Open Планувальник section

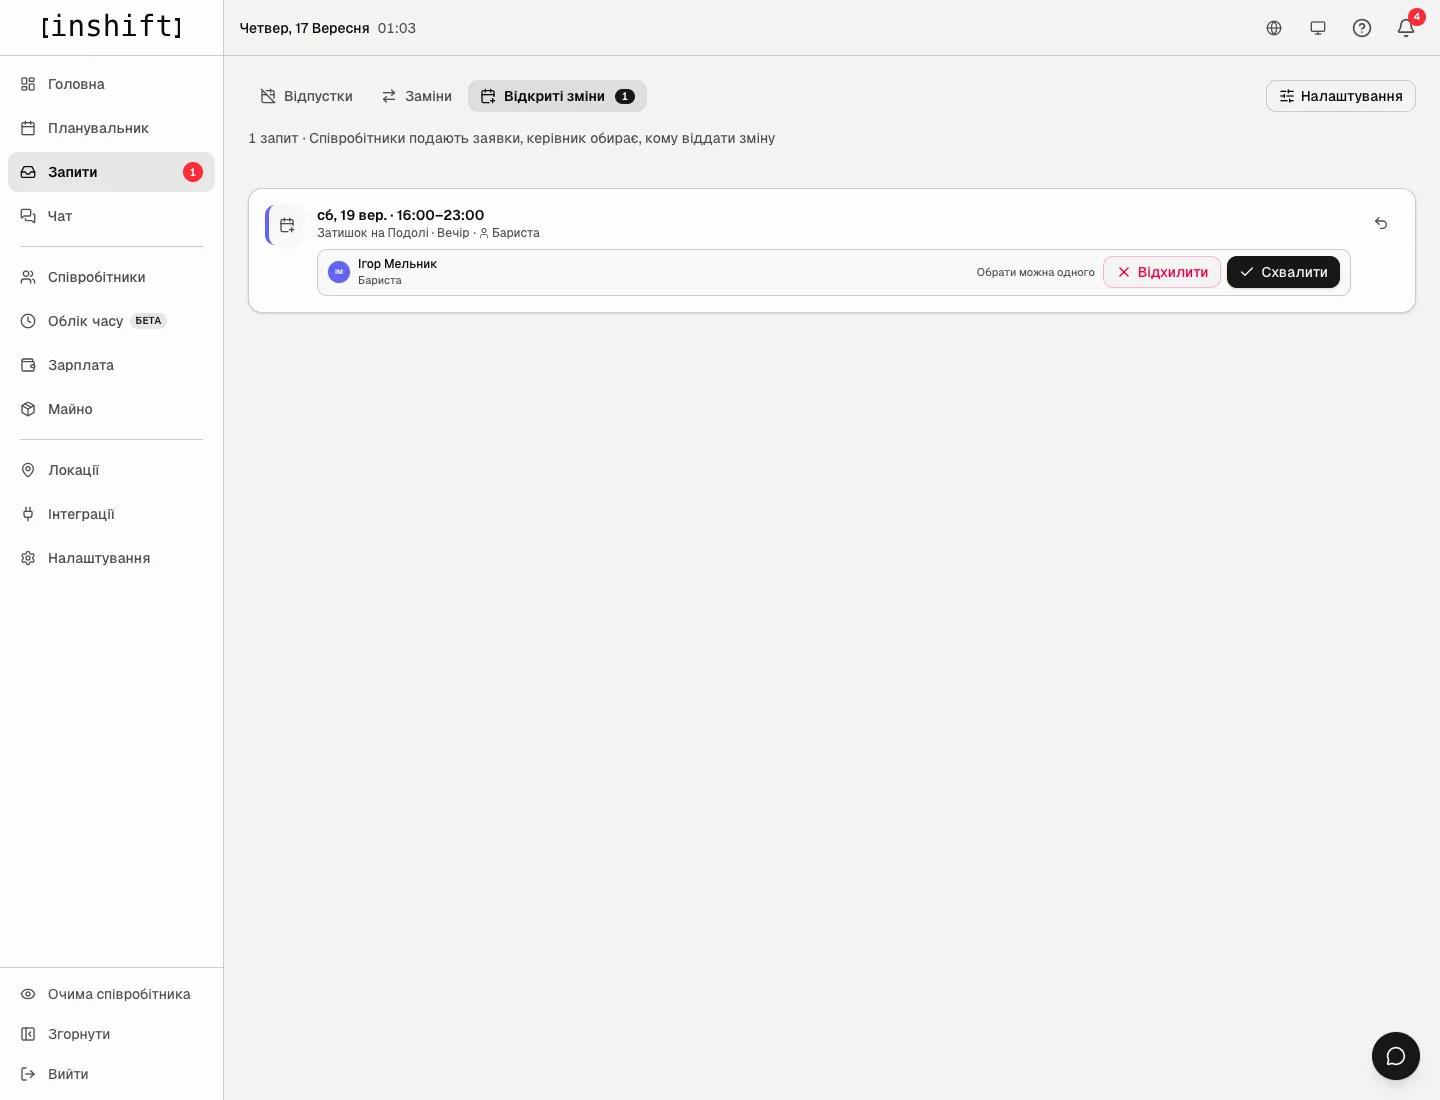pos(111,128)
